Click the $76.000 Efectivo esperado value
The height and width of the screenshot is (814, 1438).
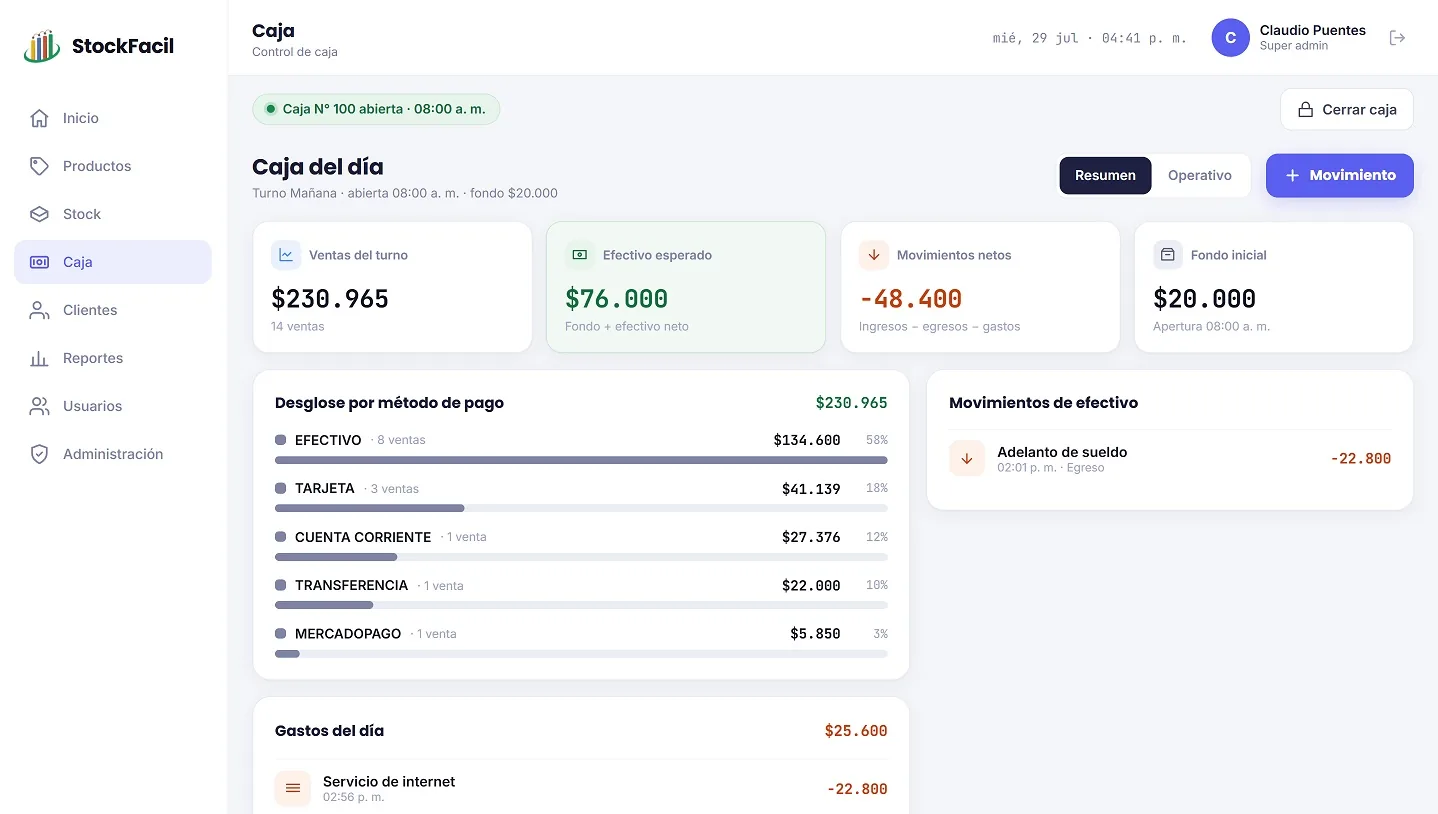[x=616, y=298]
